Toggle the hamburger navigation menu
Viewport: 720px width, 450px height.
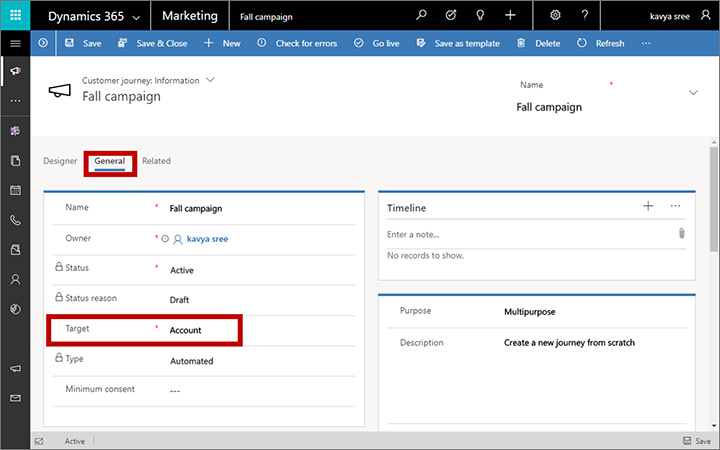pos(16,44)
